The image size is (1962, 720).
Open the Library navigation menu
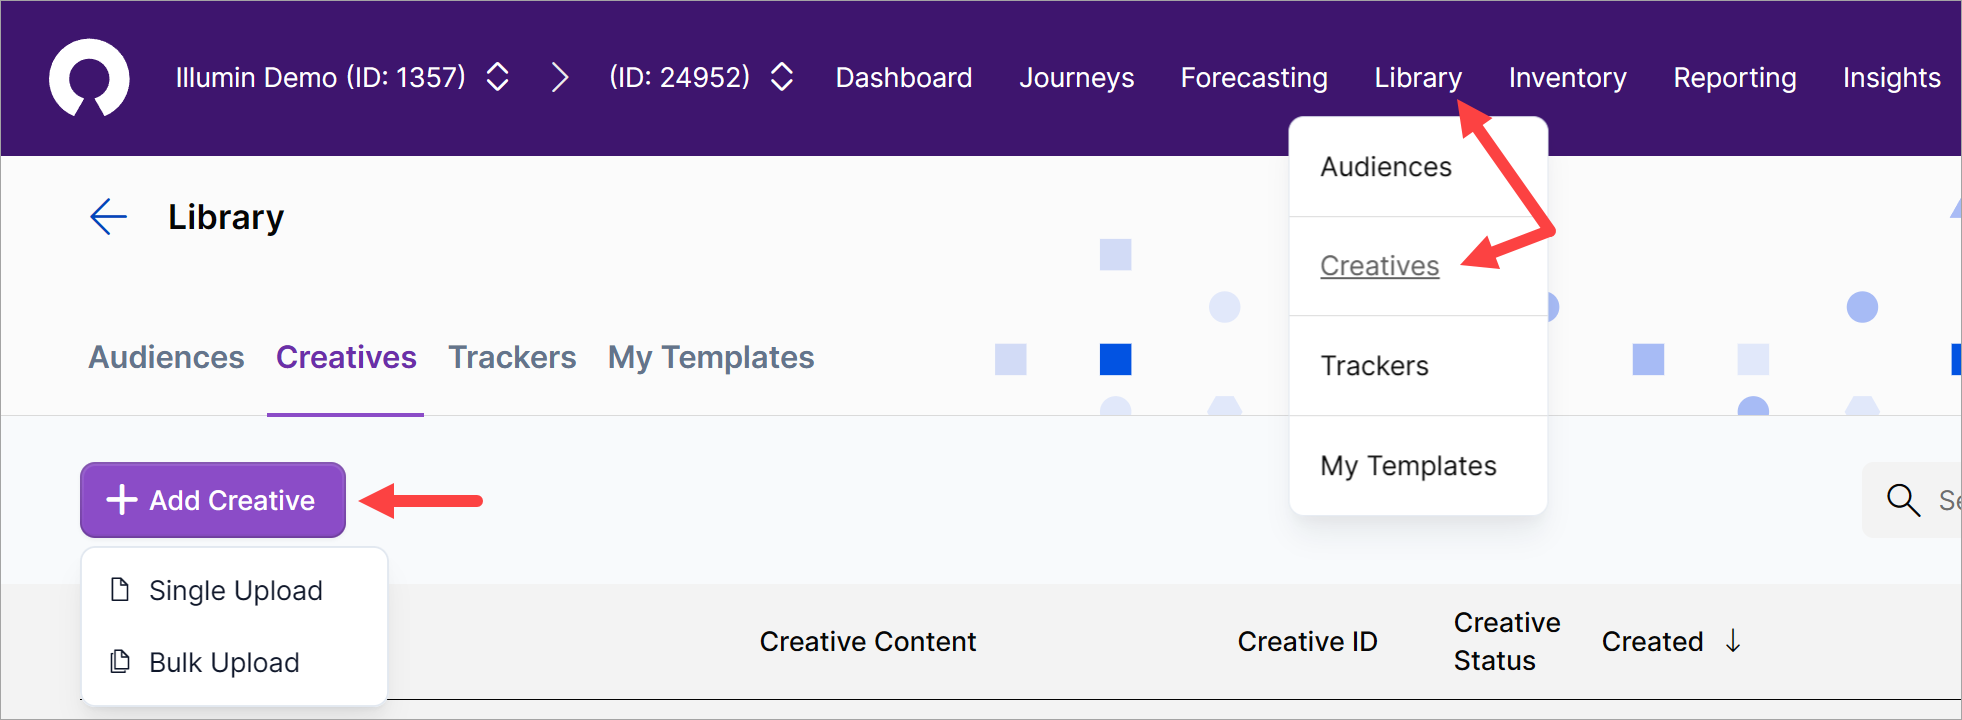click(1417, 78)
